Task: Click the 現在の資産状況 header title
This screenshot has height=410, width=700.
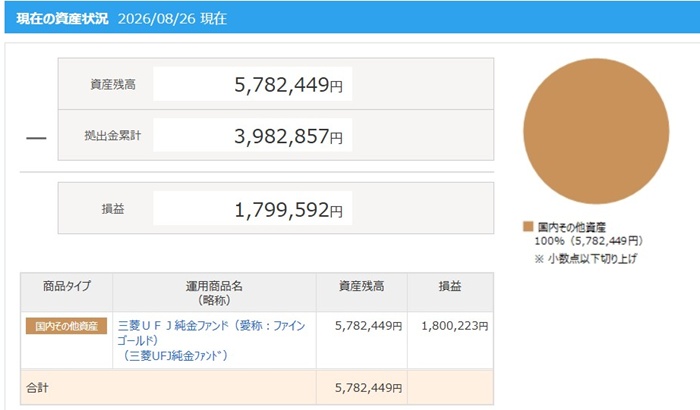Action: tap(62, 19)
